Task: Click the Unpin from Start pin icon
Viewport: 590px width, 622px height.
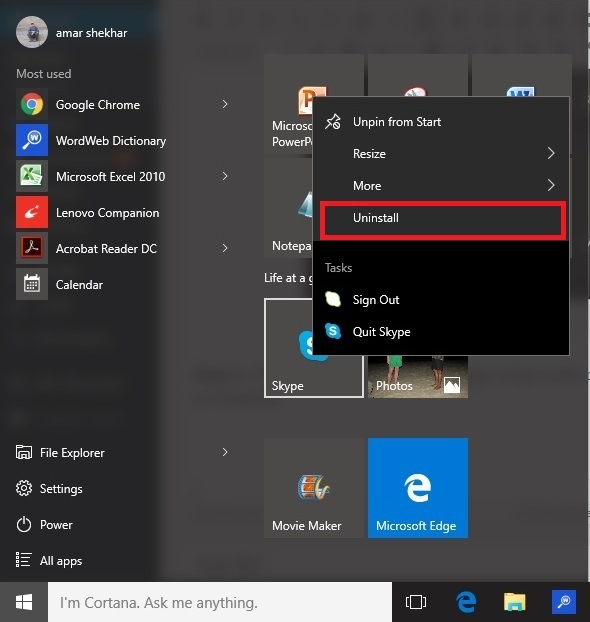Action: pyautogui.click(x=333, y=122)
